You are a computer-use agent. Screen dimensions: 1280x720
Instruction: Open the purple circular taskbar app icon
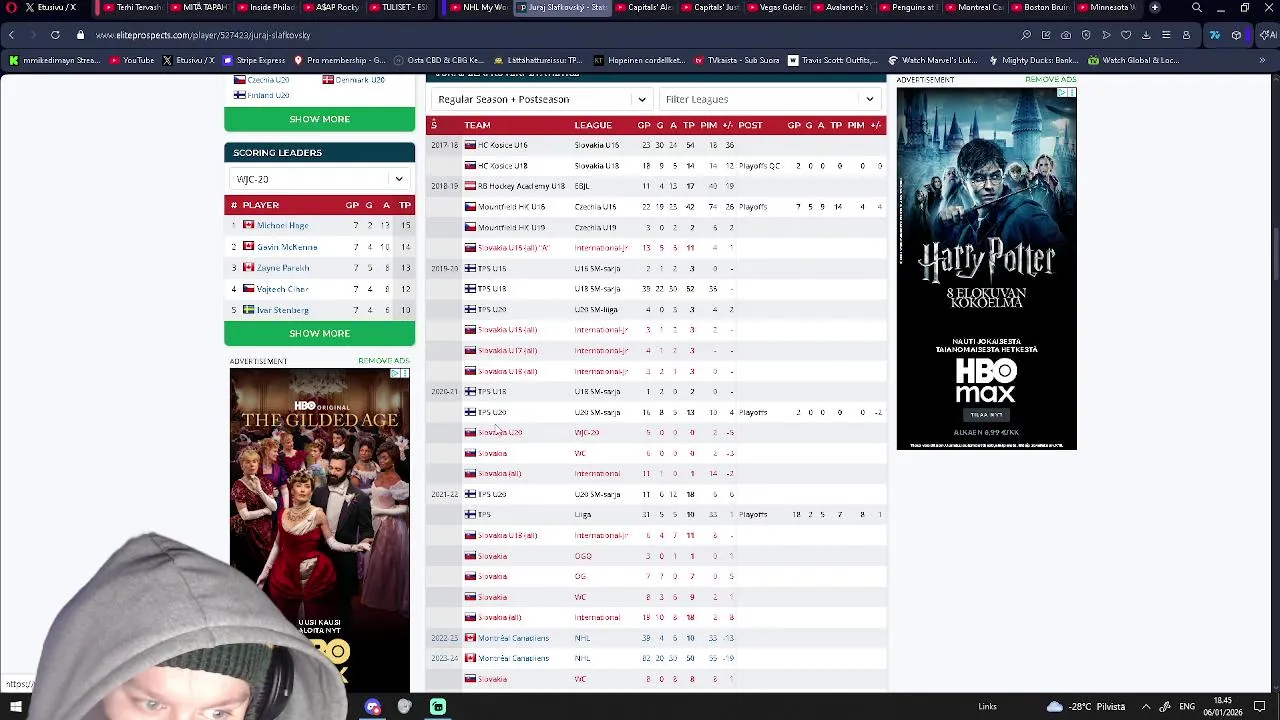pos(373,707)
